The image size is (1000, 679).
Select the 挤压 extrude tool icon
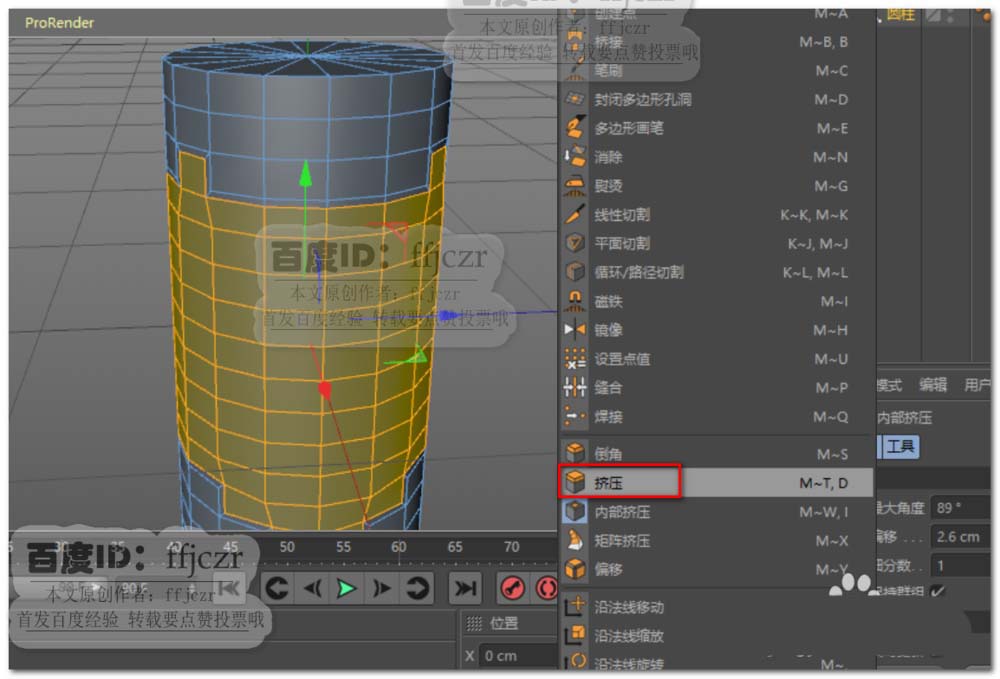[x=575, y=483]
